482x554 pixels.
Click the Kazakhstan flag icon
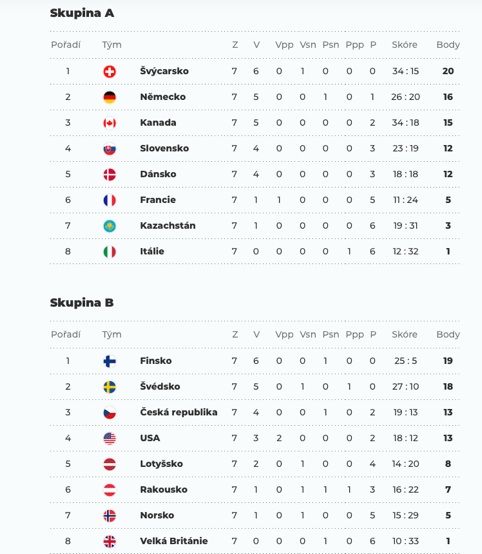(110, 226)
